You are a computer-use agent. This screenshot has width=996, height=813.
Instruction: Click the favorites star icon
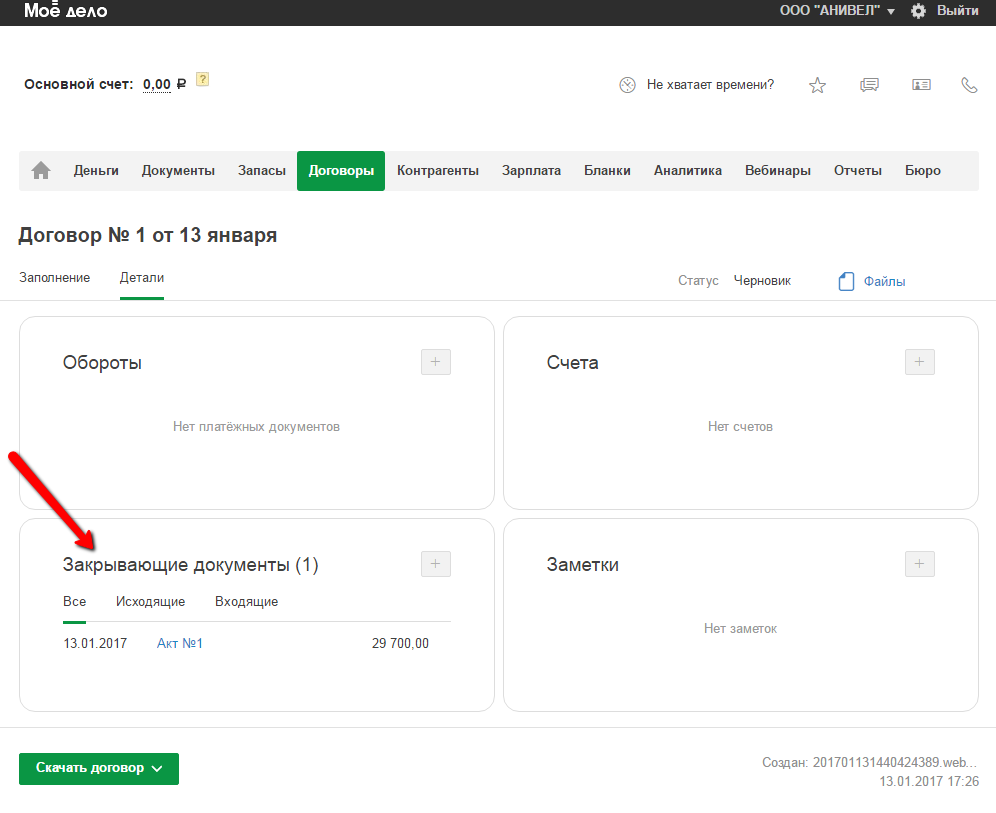click(817, 85)
